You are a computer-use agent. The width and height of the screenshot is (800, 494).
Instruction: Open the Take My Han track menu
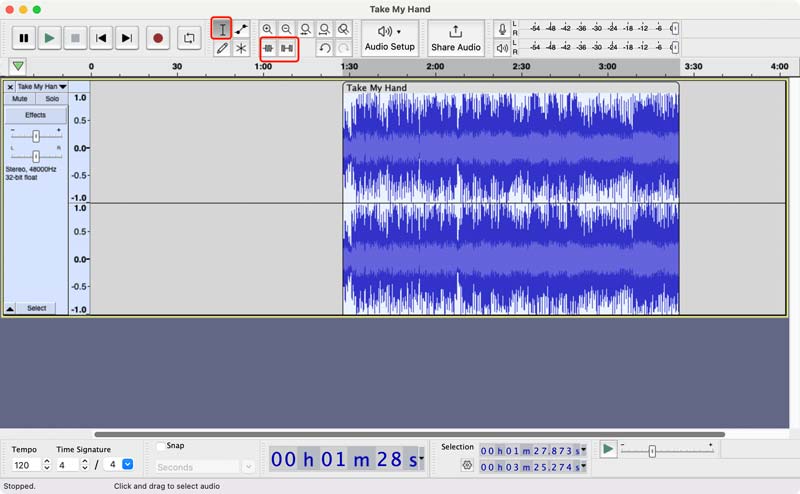click(41, 87)
